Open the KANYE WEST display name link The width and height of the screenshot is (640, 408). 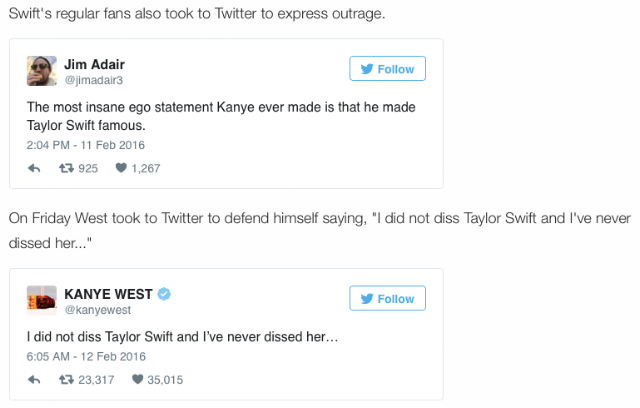[x=108, y=294]
